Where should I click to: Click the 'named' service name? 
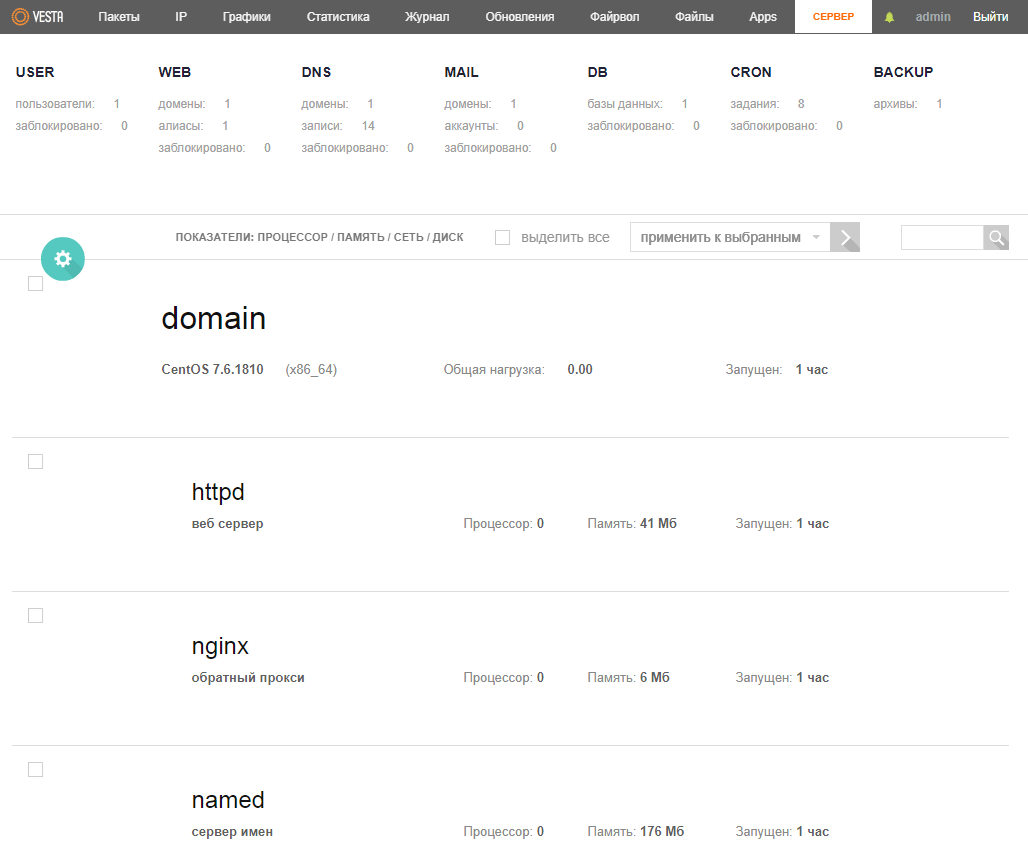click(x=228, y=800)
